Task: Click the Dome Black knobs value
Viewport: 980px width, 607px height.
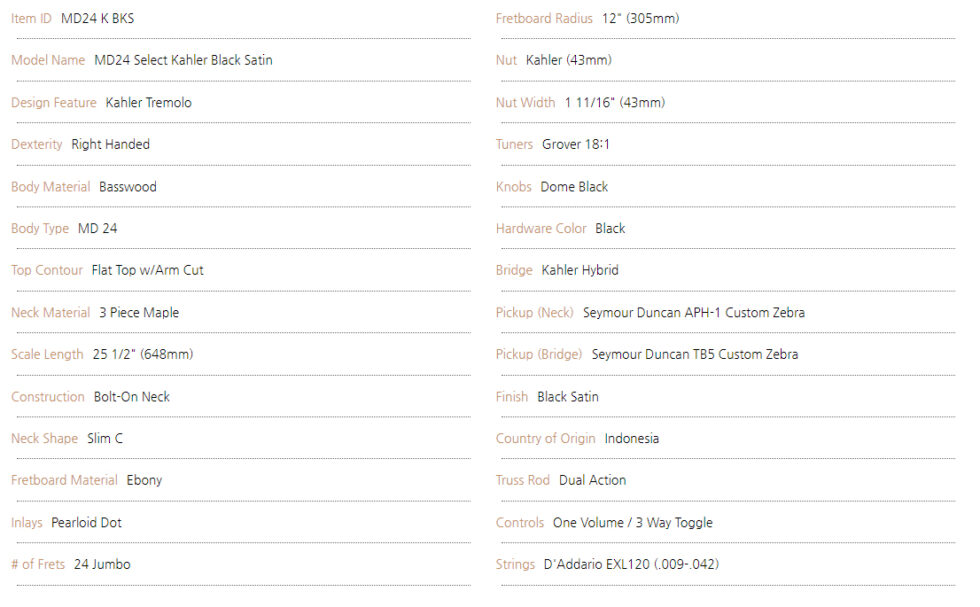Action: tap(574, 187)
